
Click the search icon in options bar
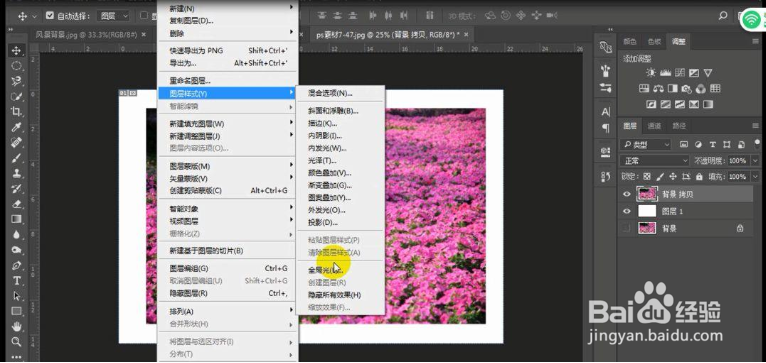pos(723,16)
